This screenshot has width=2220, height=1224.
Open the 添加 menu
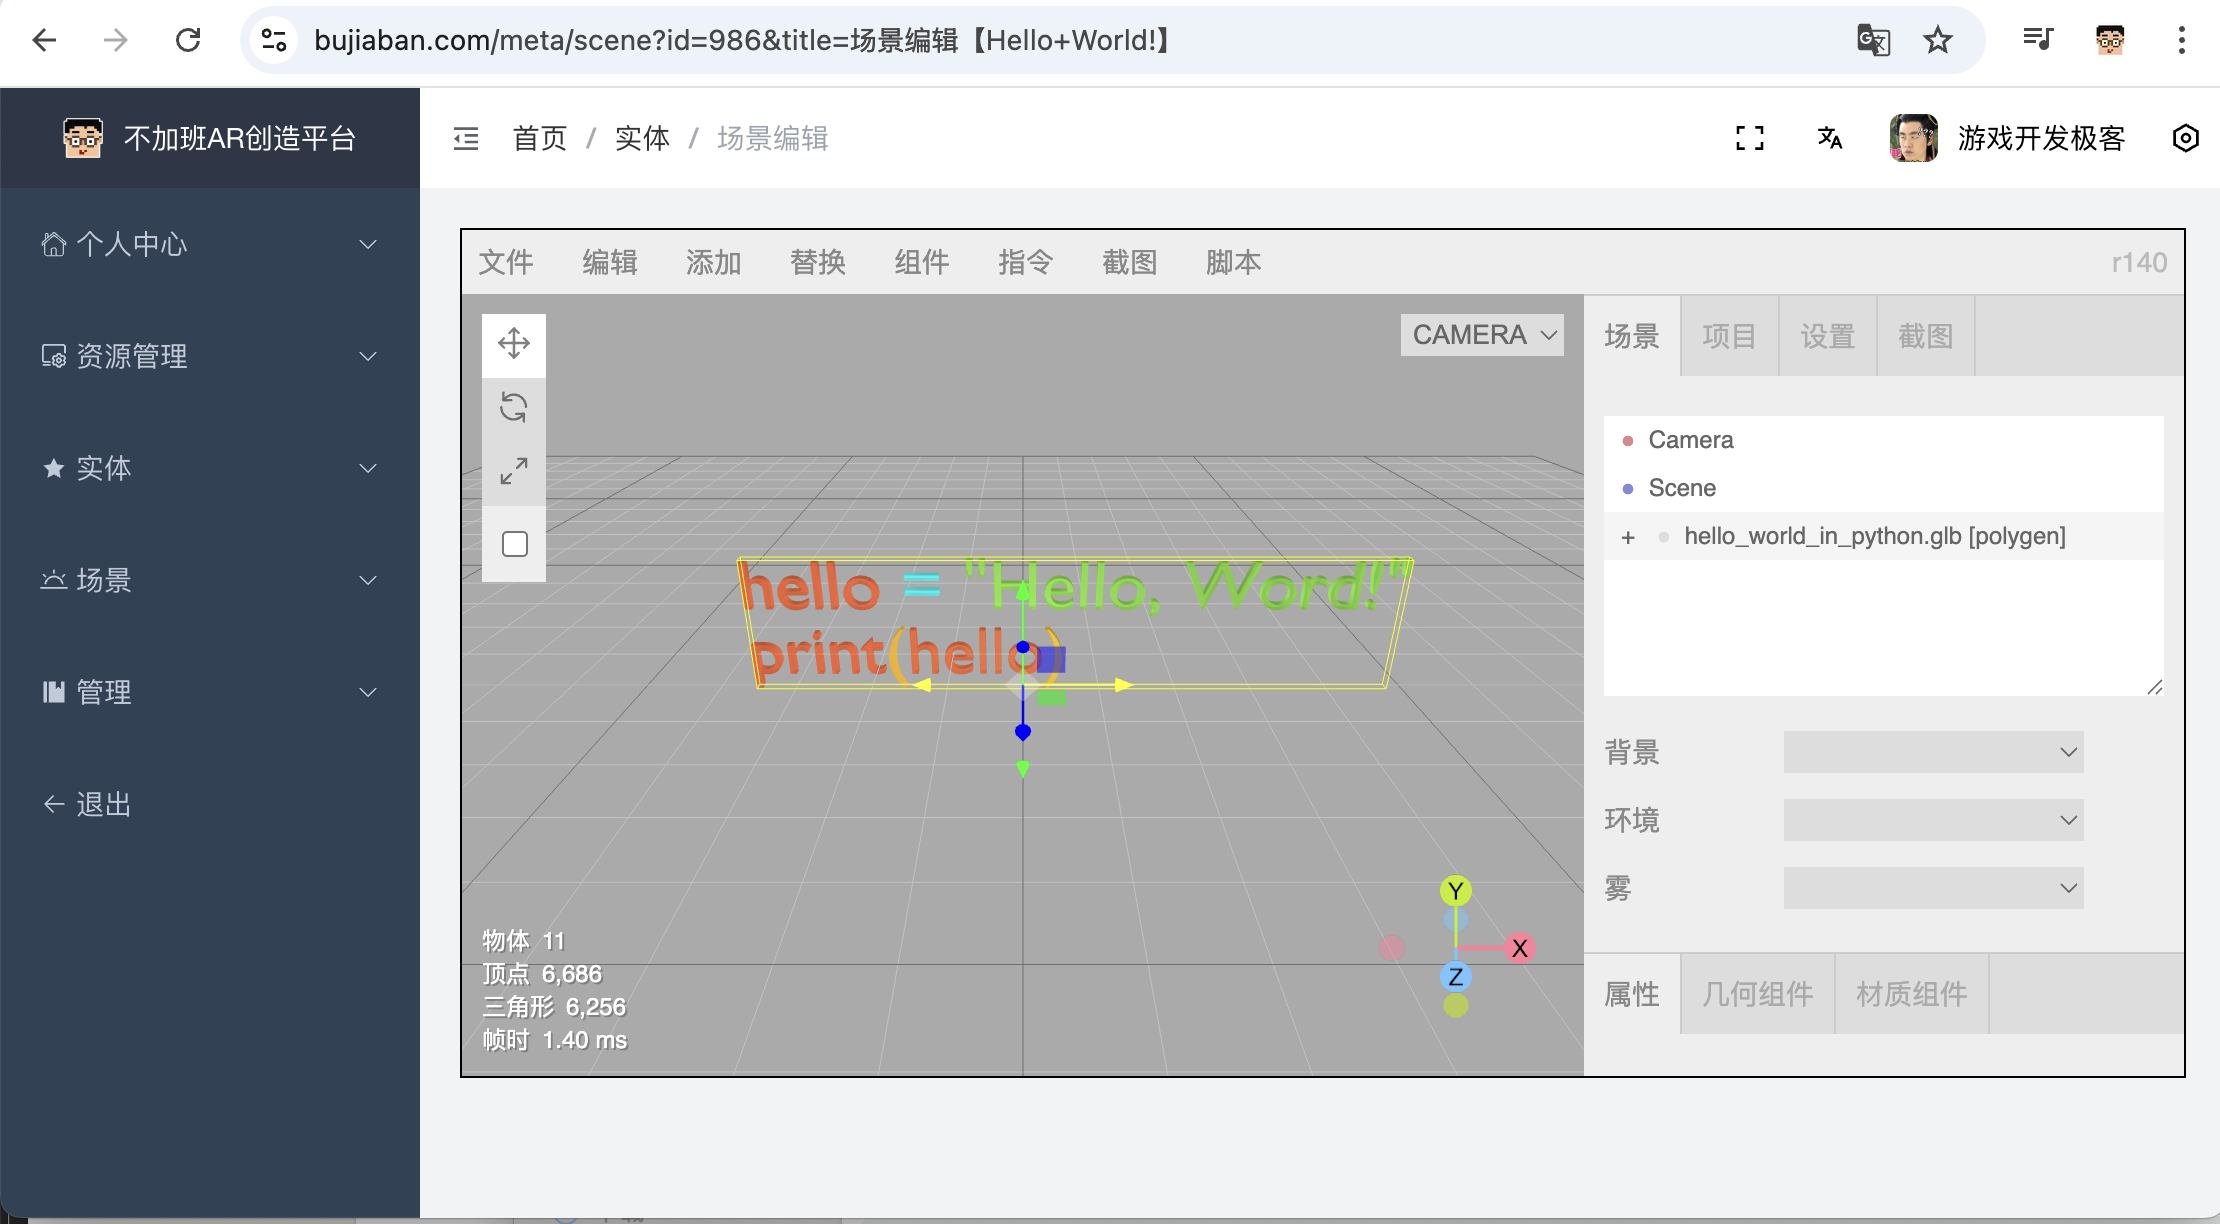point(714,262)
